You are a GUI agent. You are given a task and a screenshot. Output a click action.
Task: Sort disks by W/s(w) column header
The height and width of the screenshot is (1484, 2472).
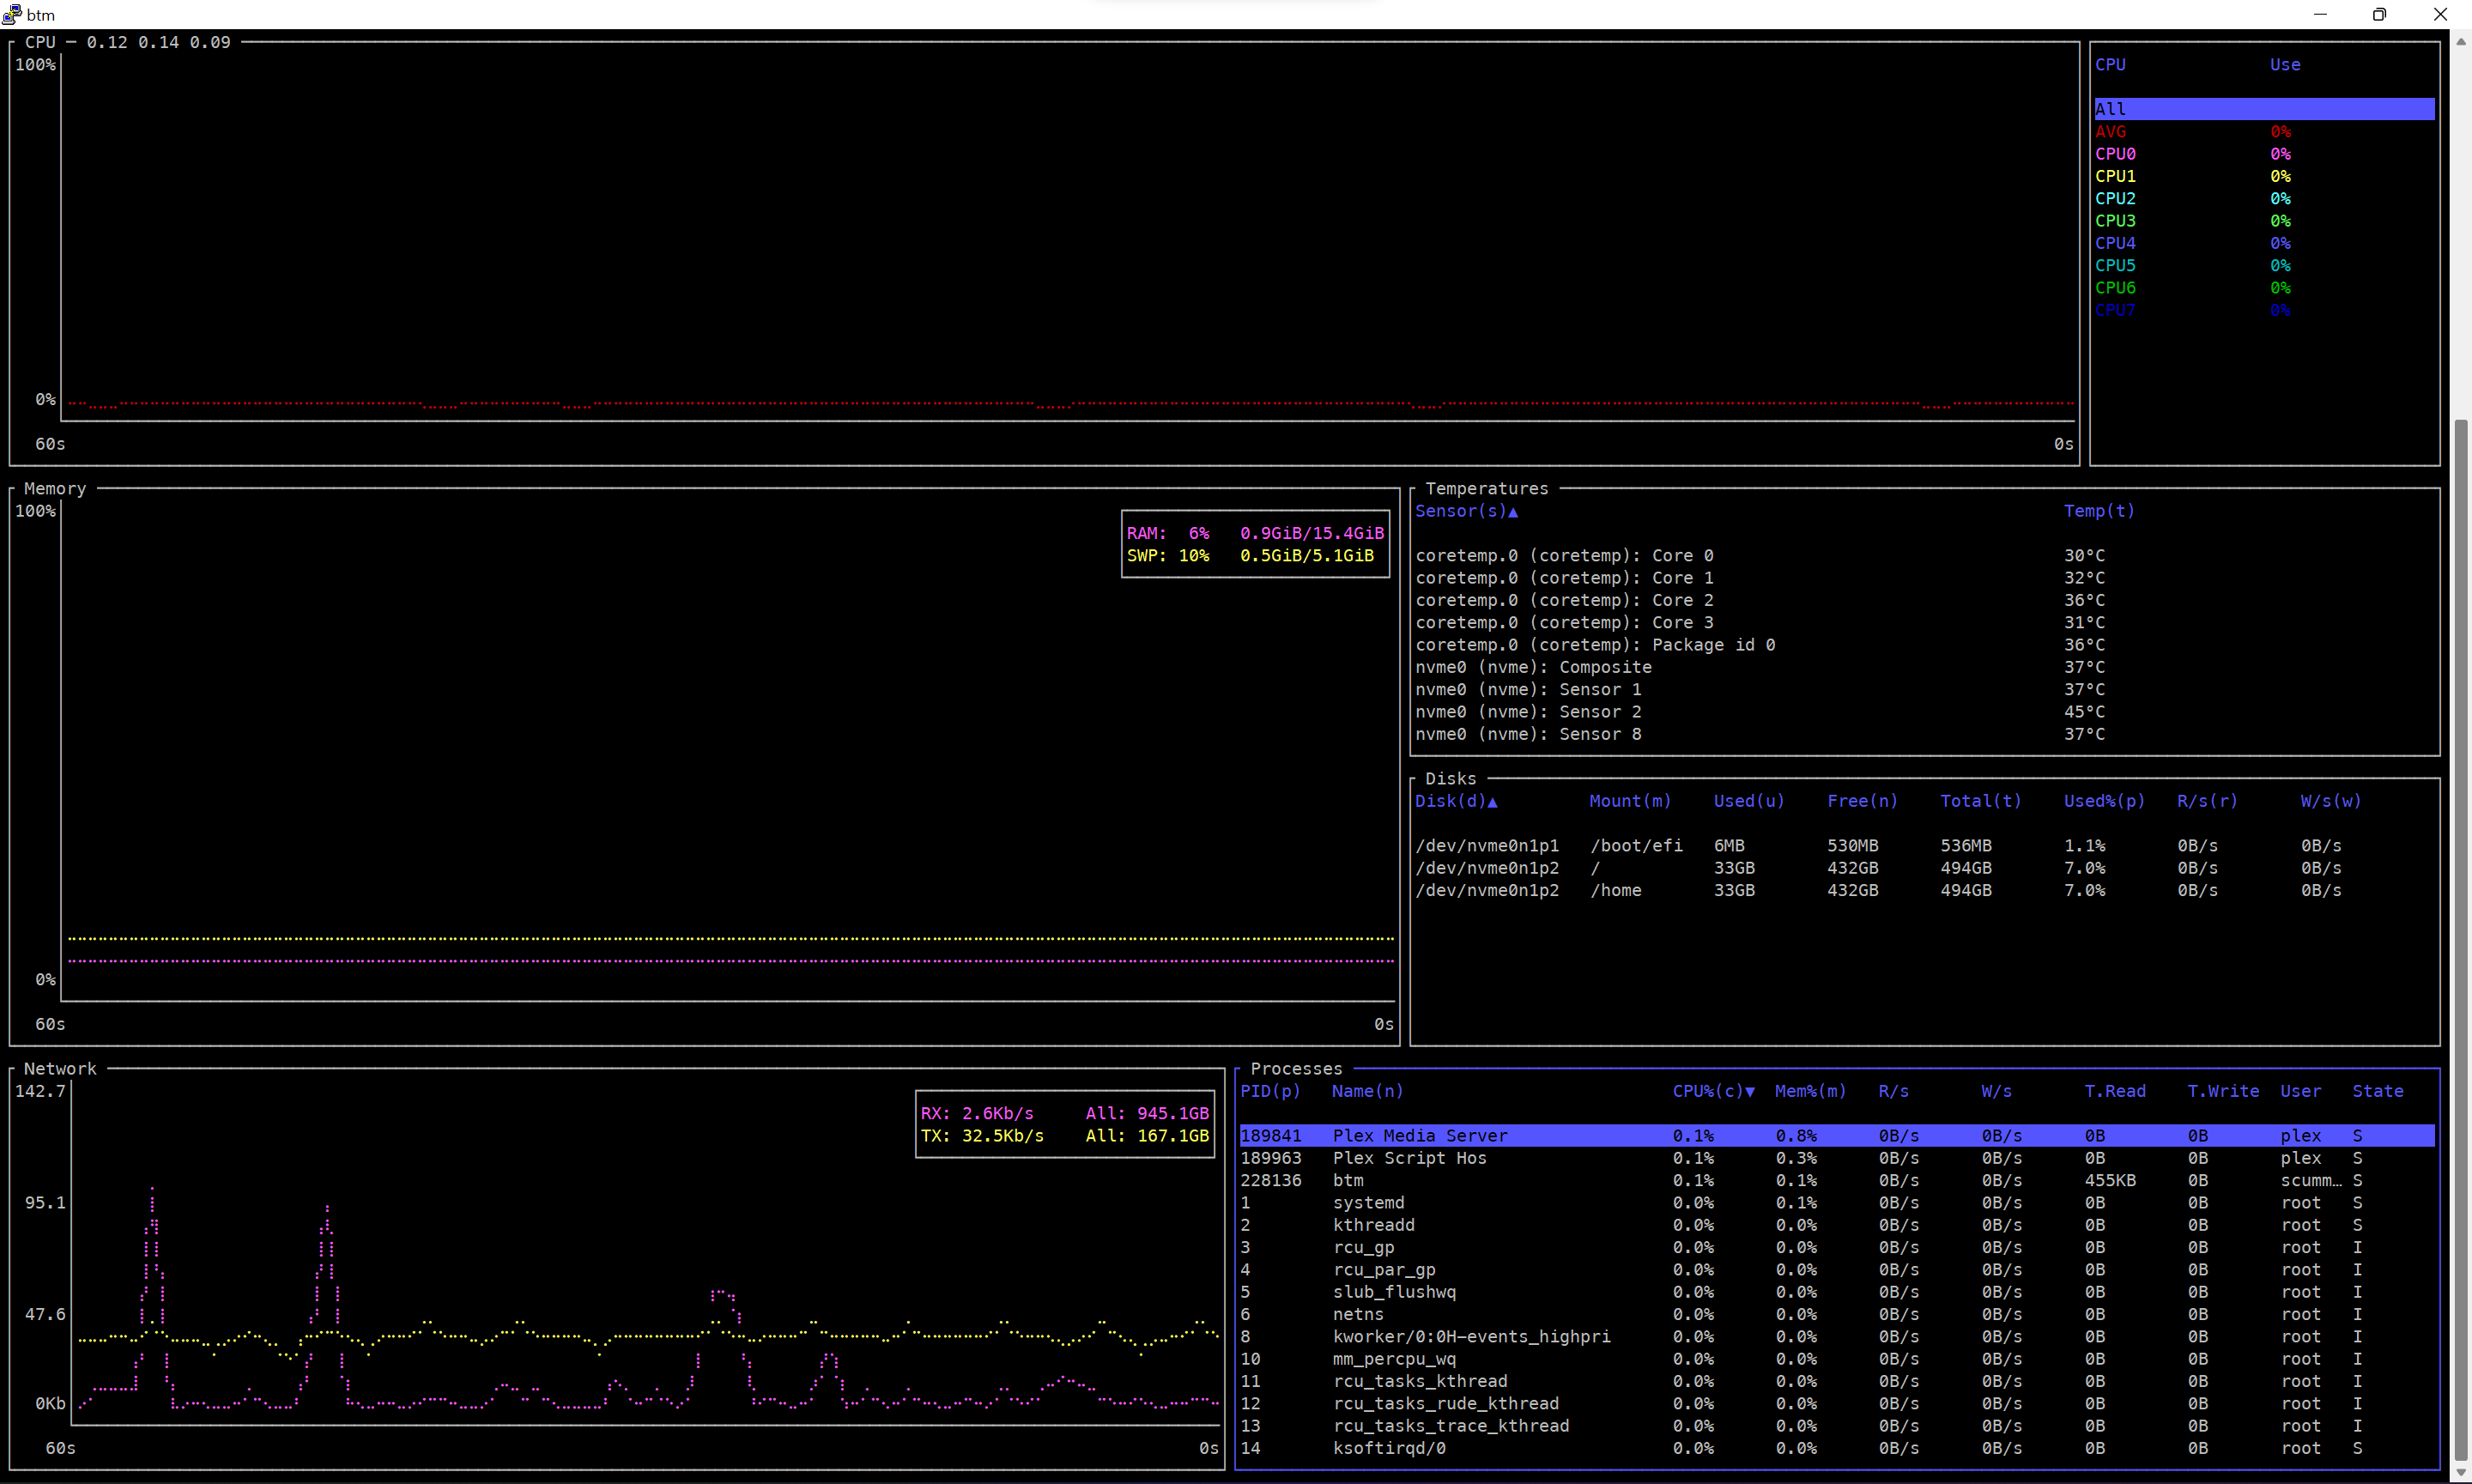pyautogui.click(x=2331, y=801)
